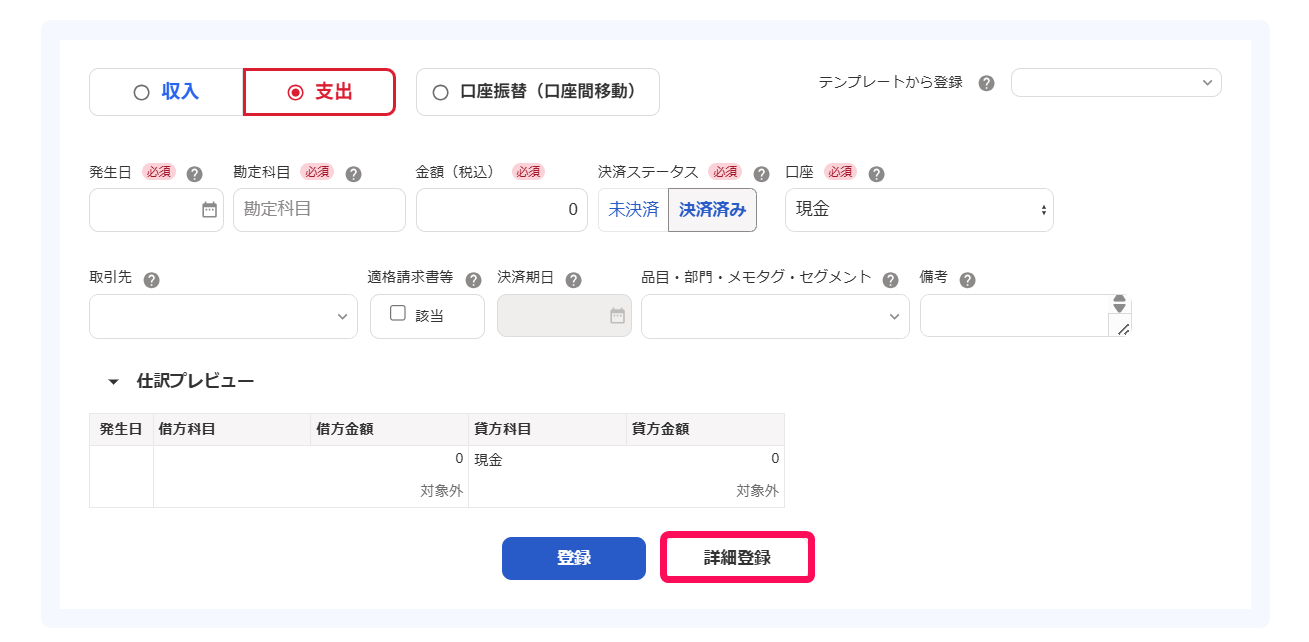Click the 借方科目 column header

click(232, 430)
